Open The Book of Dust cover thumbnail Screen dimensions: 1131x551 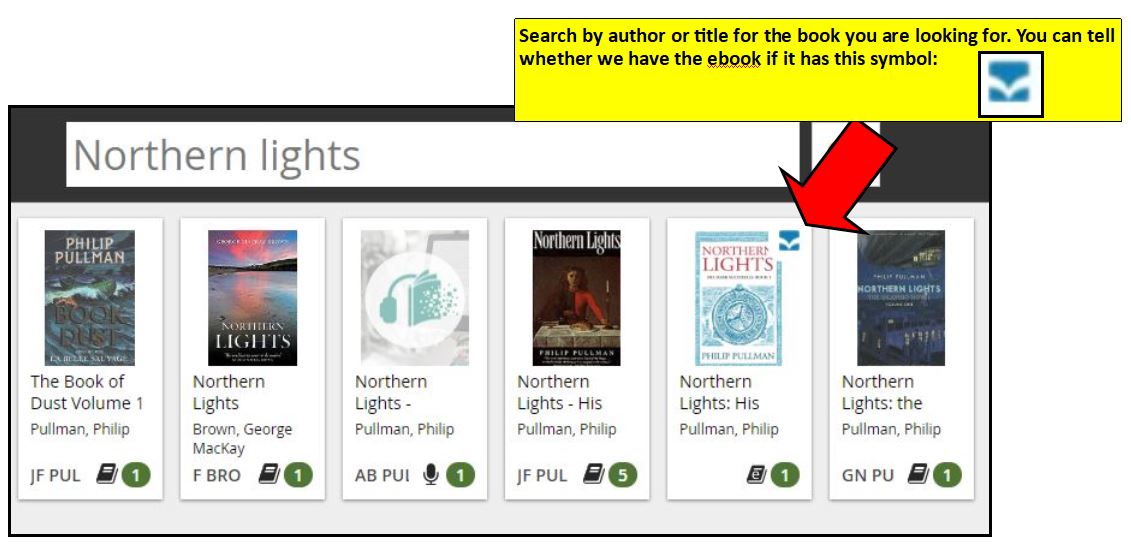pos(89,298)
